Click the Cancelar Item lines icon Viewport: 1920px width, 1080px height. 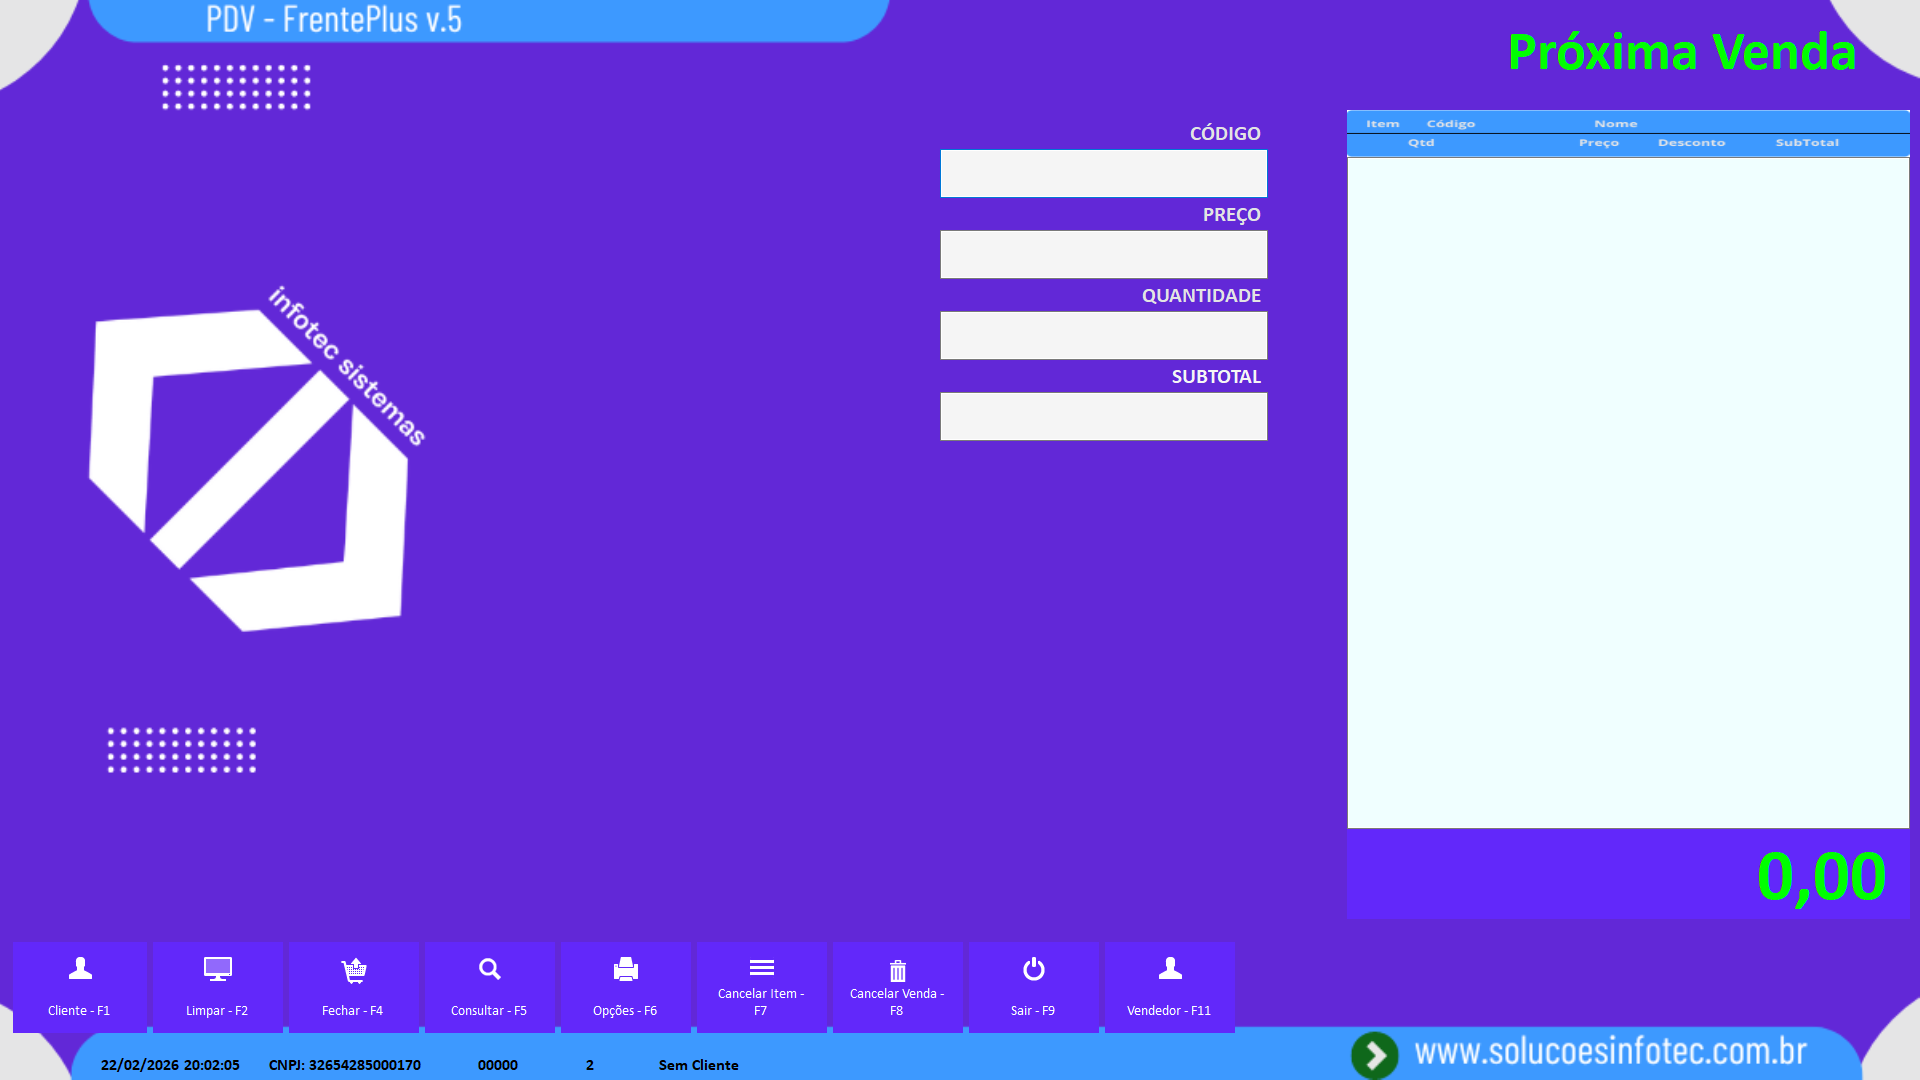point(761,967)
